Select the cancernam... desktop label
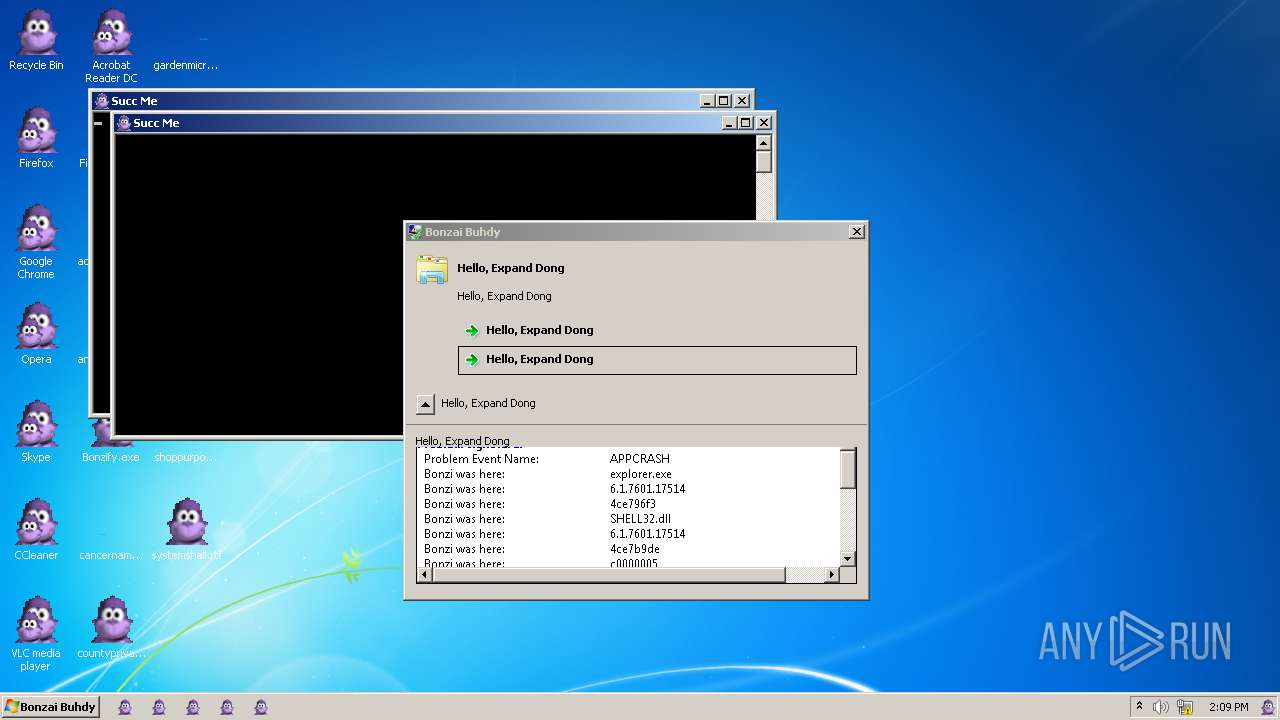This screenshot has height=720, width=1280. (x=111, y=555)
